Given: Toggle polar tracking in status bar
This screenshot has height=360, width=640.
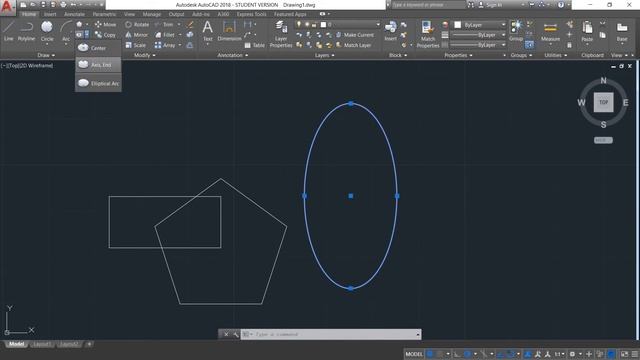Looking at the screenshot, I should [468, 354].
